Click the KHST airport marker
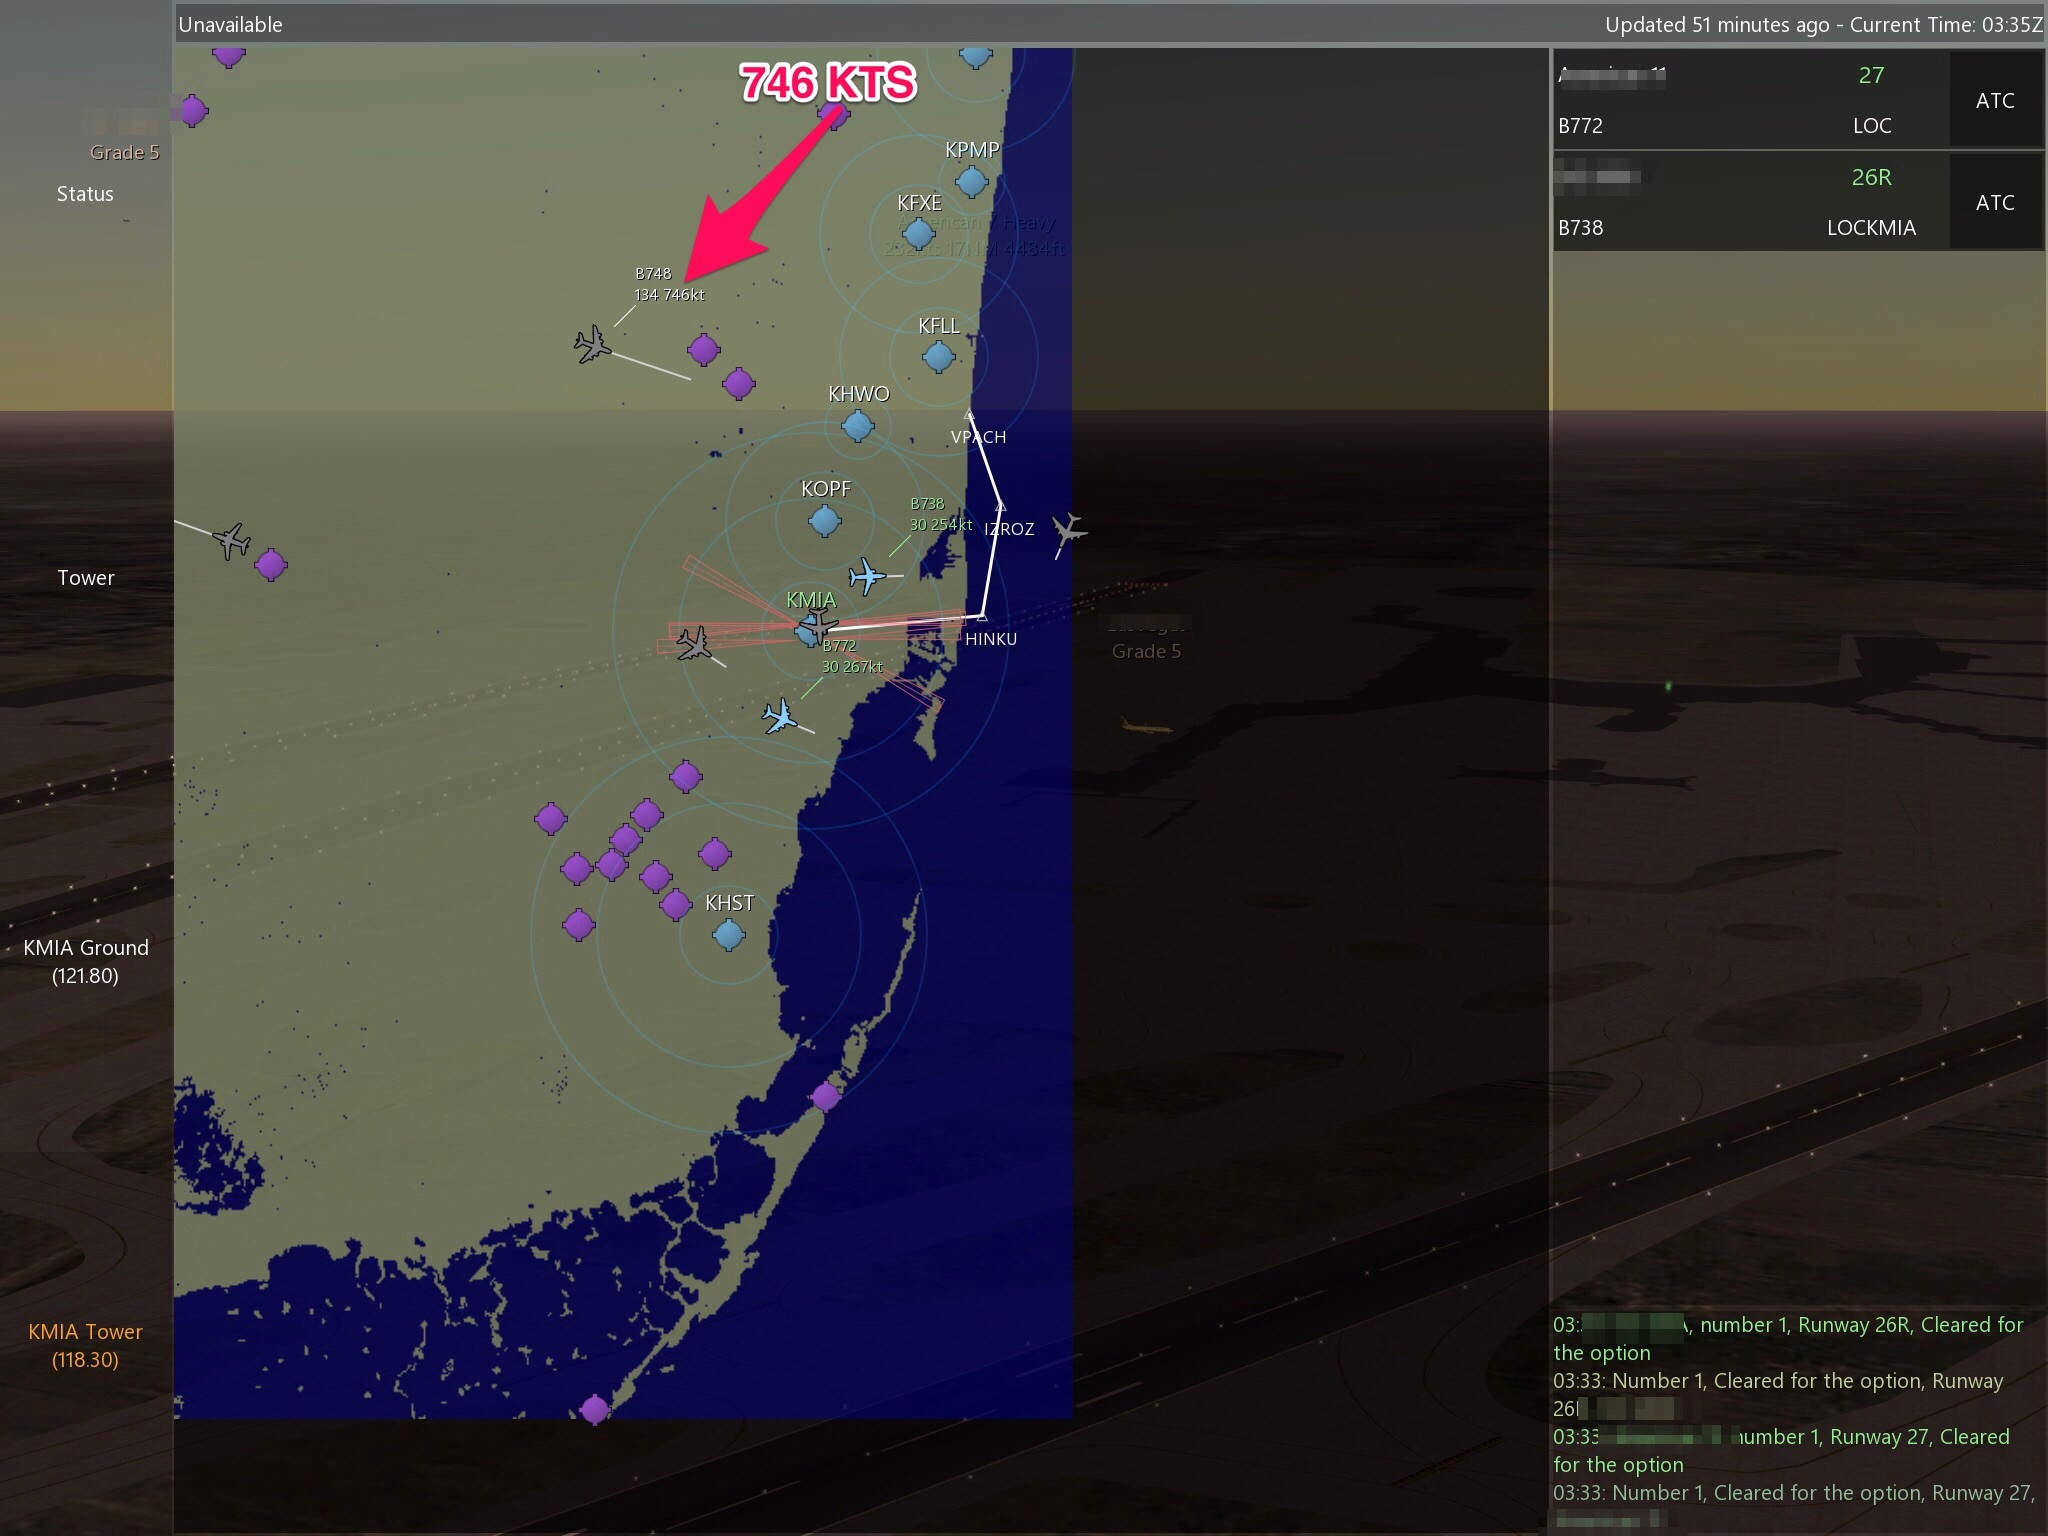The height and width of the screenshot is (1536, 2048). (728, 935)
